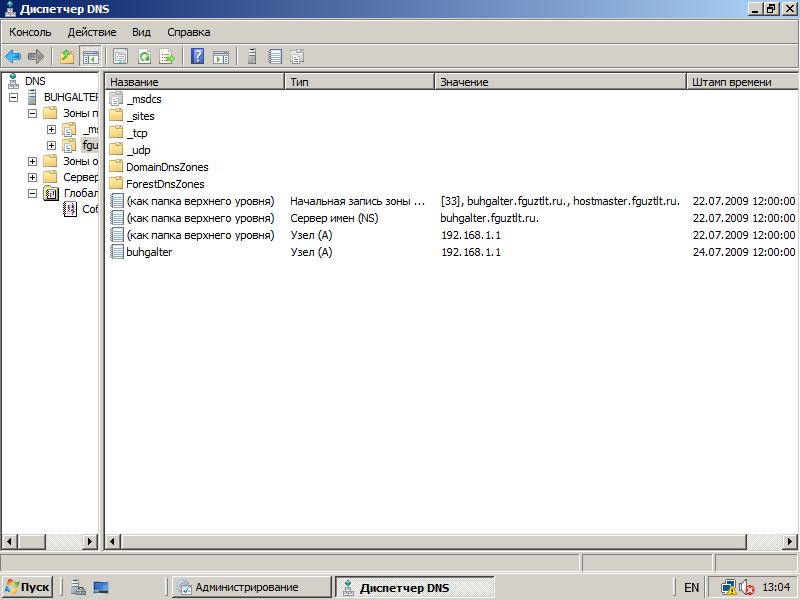Open the Действие menu

pyautogui.click(x=92, y=32)
